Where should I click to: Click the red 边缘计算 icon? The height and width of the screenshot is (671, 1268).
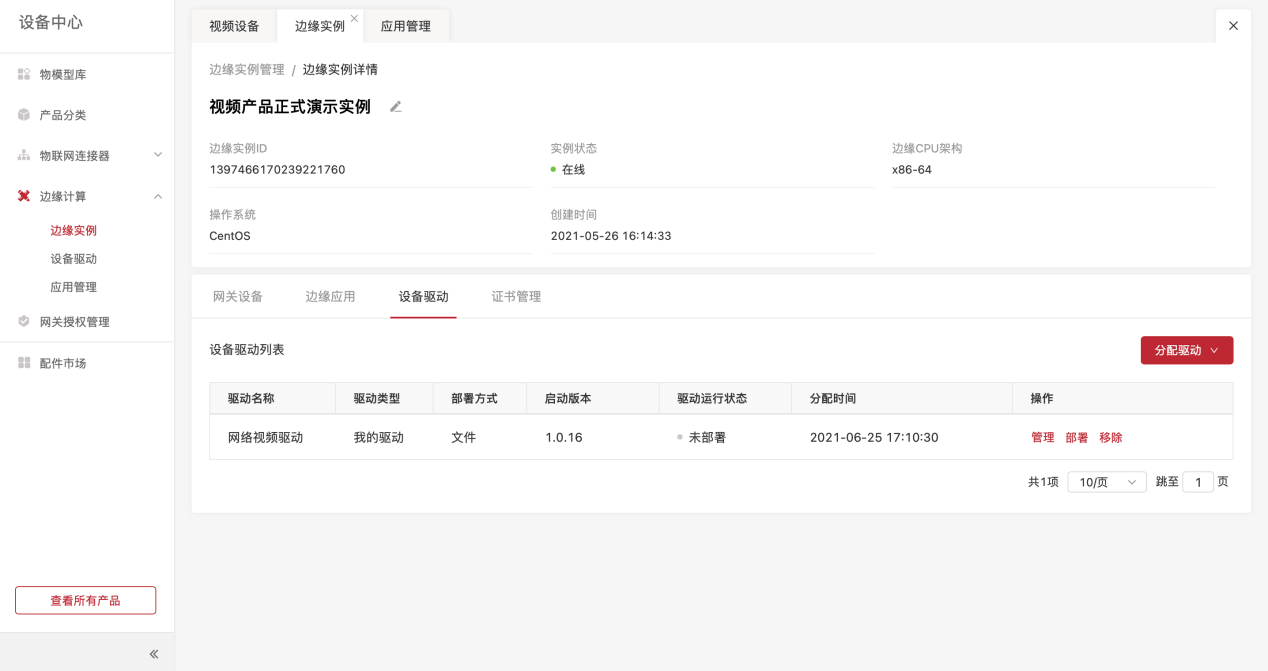click(x=24, y=196)
